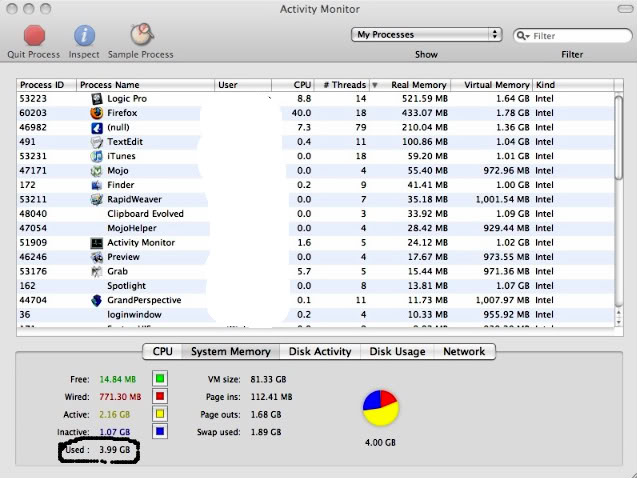This screenshot has height=478, width=637.
Task: Click Logic Pro real memory 521.59 MB
Action: pos(425,99)
